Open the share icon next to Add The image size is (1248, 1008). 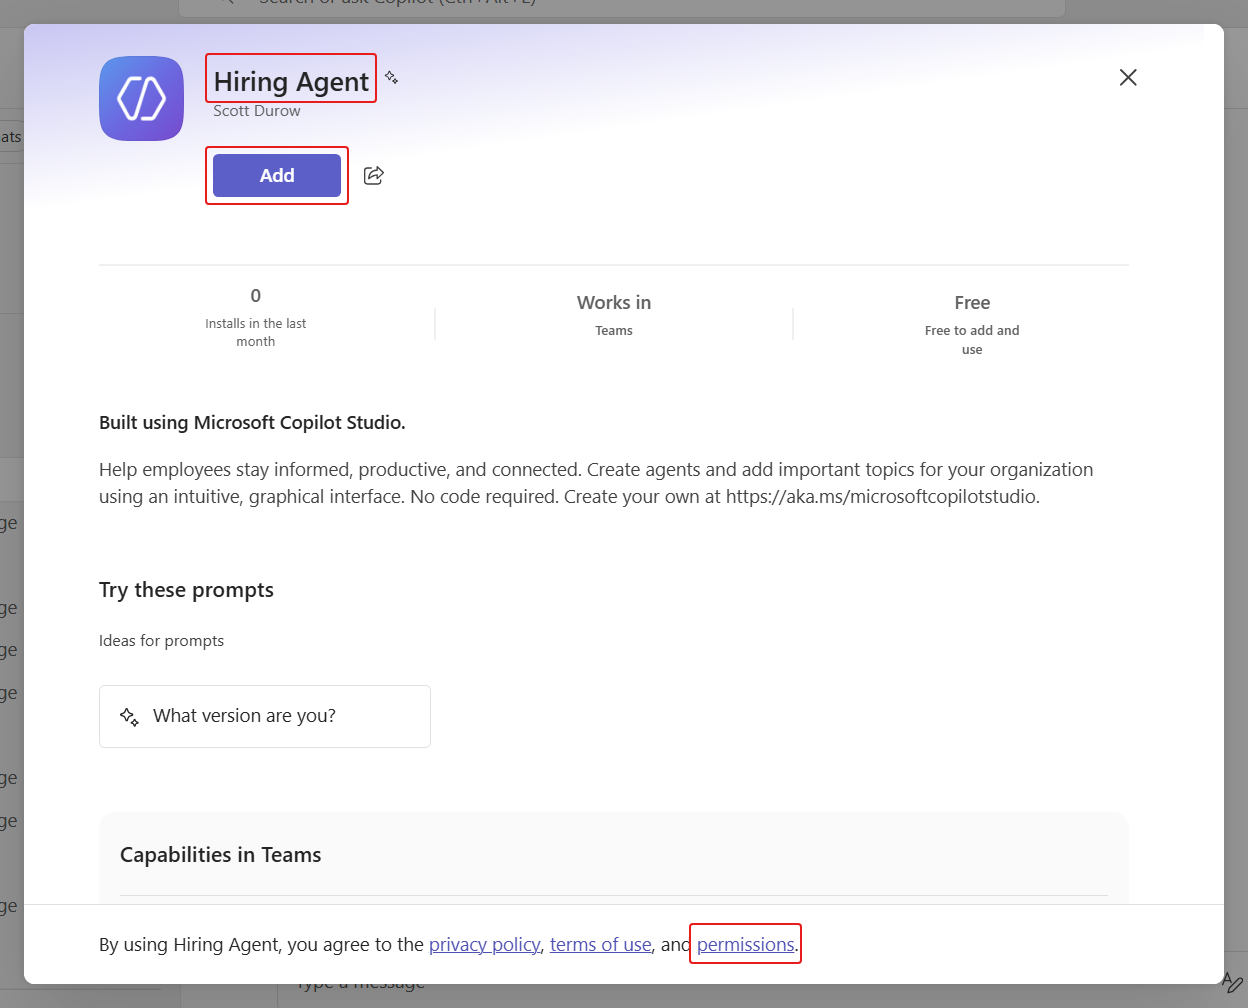[374, 175]
